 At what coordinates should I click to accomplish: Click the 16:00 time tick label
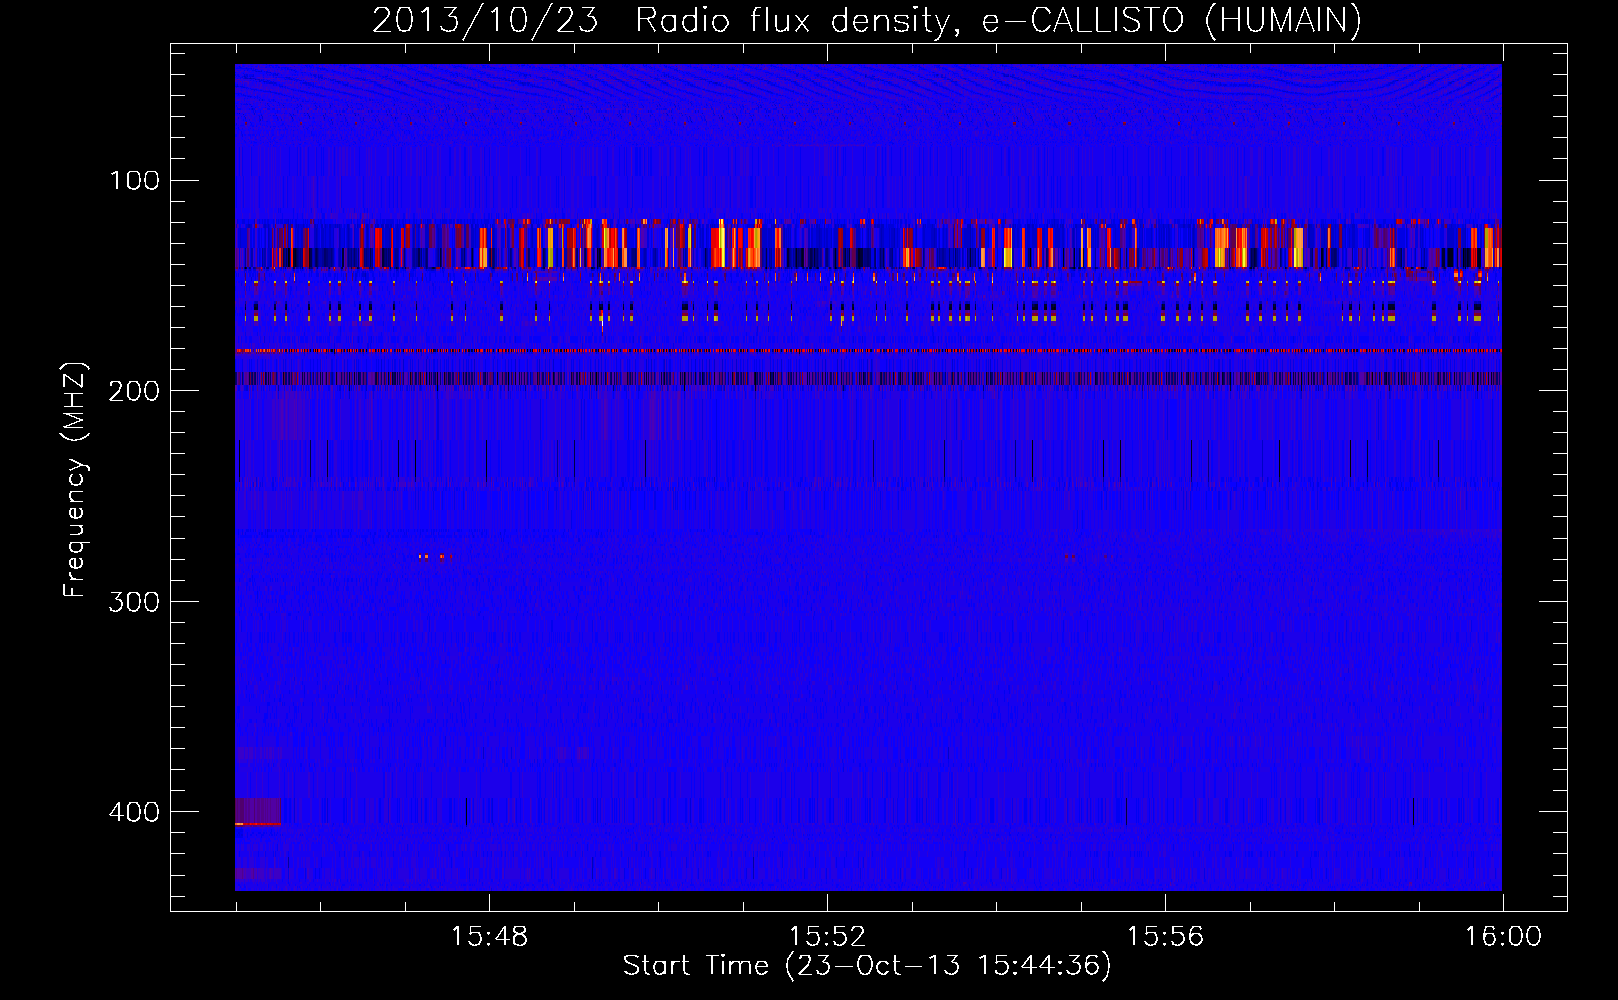pyautogui.click(x=1503, y=936)
